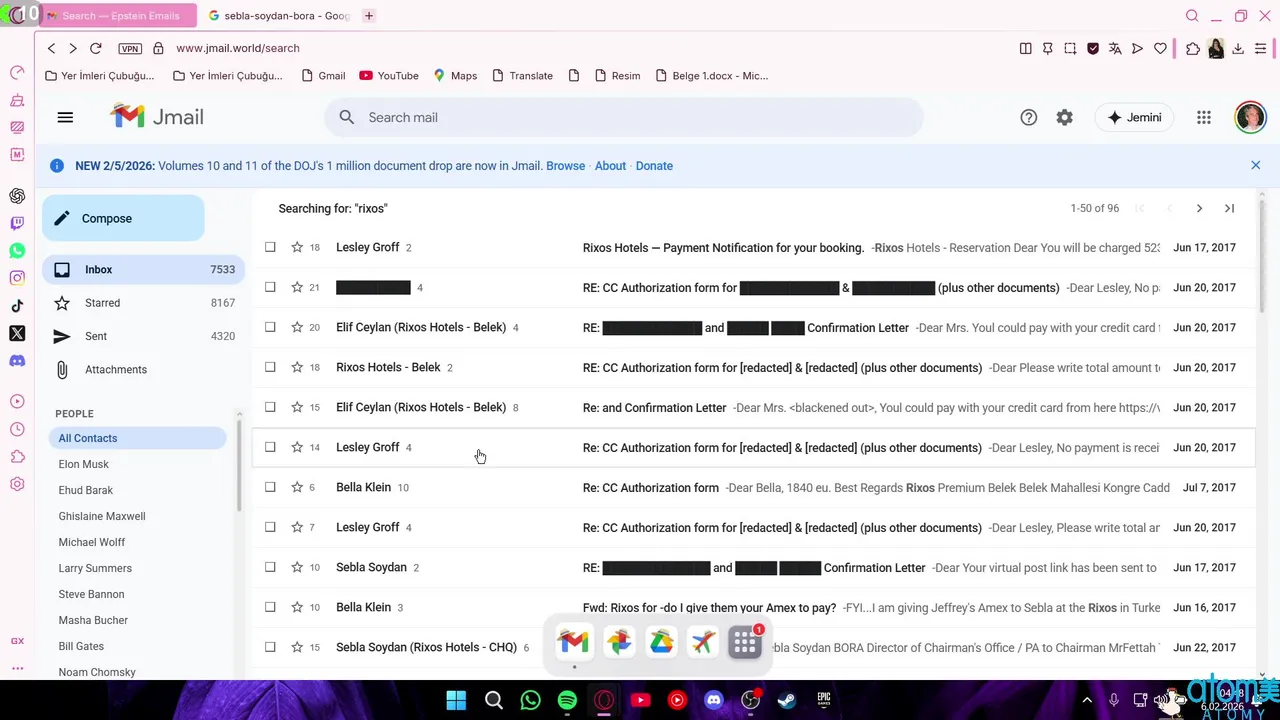1280x720 pixels.
Task: Open the Starred folder
Action: pyautogui.click(x=143, y=303)
